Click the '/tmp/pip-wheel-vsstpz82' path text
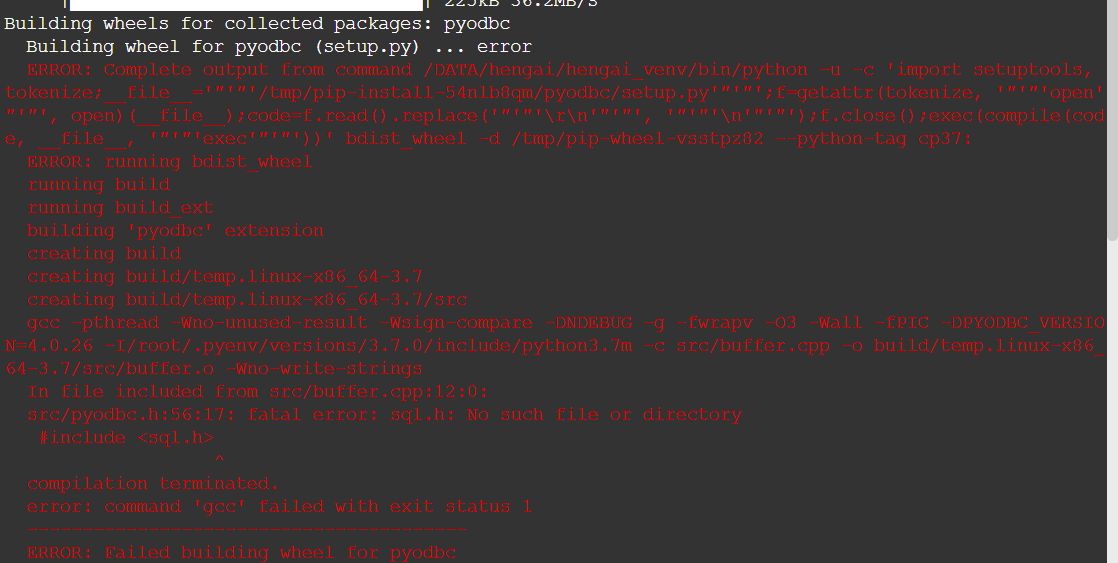The width and height of the screenshot is (1118, 563). tap(637, 138)
